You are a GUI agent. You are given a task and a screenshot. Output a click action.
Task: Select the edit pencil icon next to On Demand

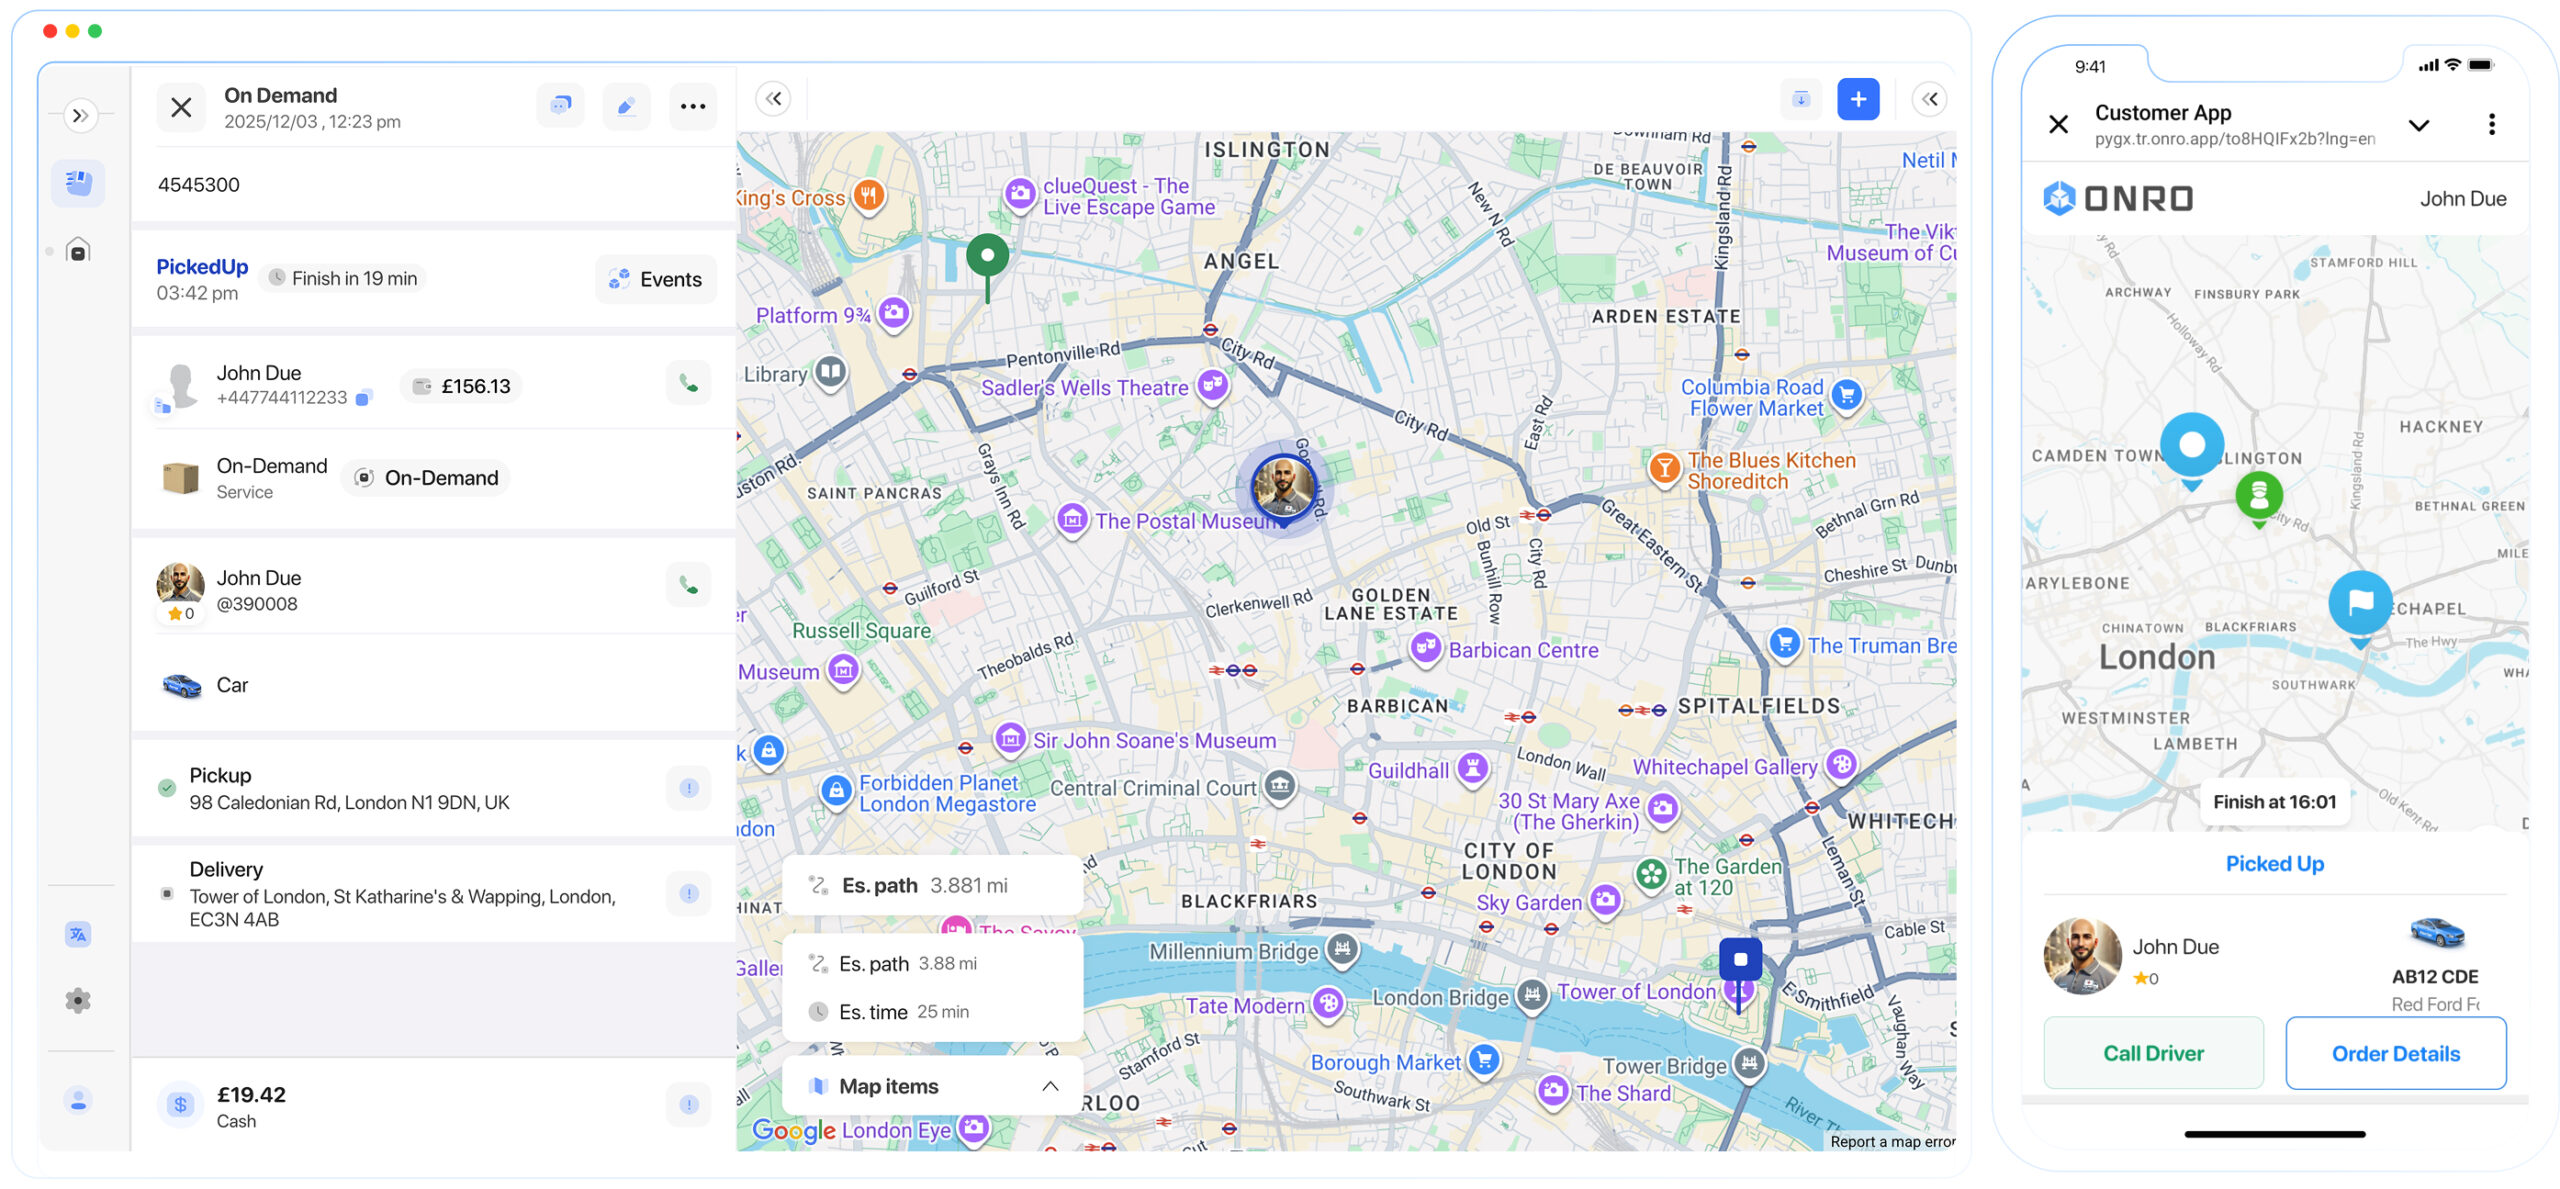point(626,105)
